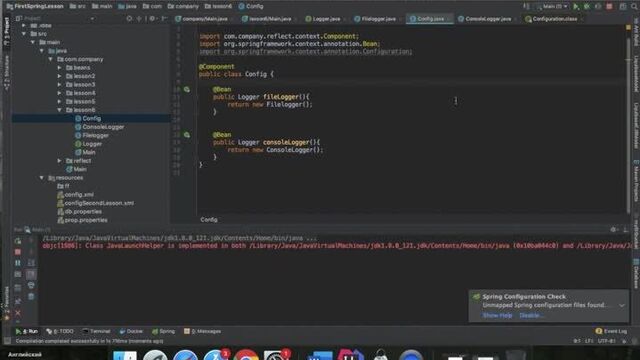
Task: Stop the process with red square in Run panel
Action: pos(18,252)
